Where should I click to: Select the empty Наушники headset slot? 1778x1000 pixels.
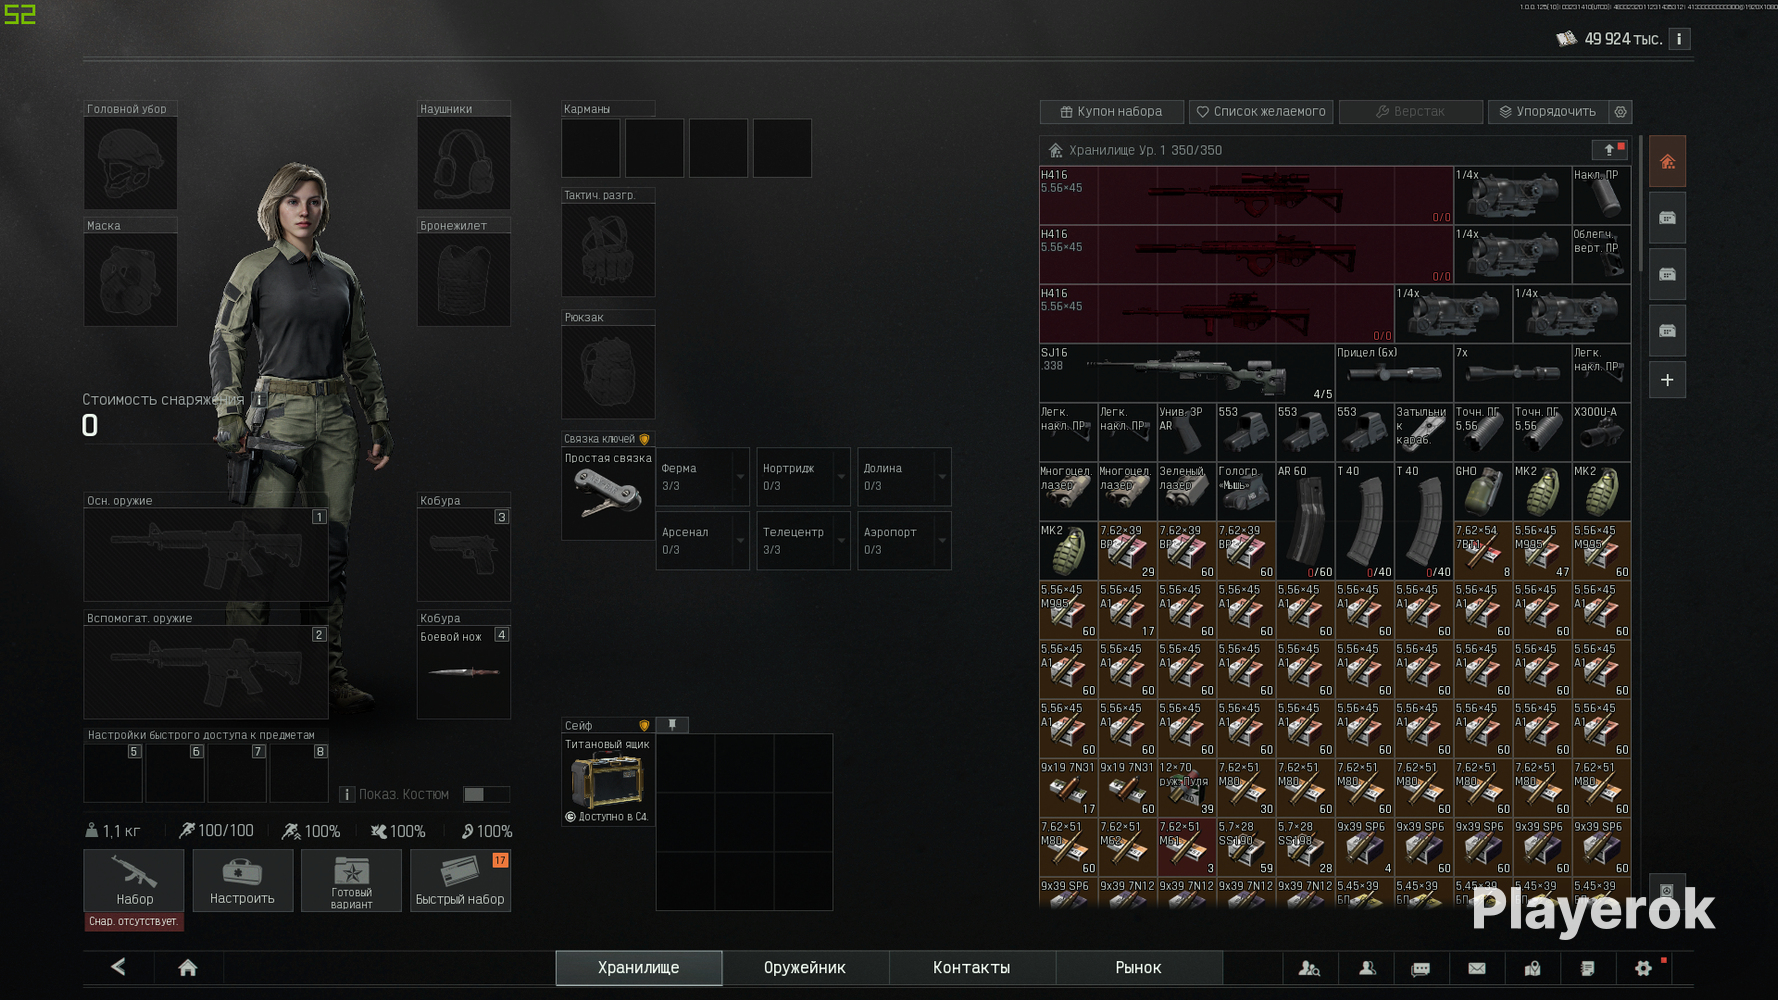464,163
